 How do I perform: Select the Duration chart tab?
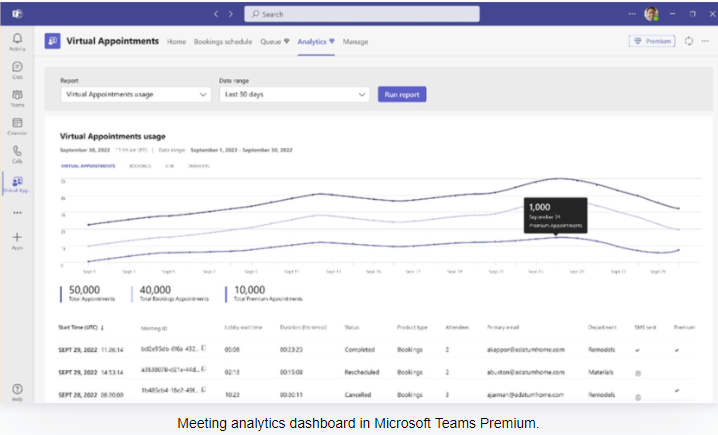coord(199,166)
